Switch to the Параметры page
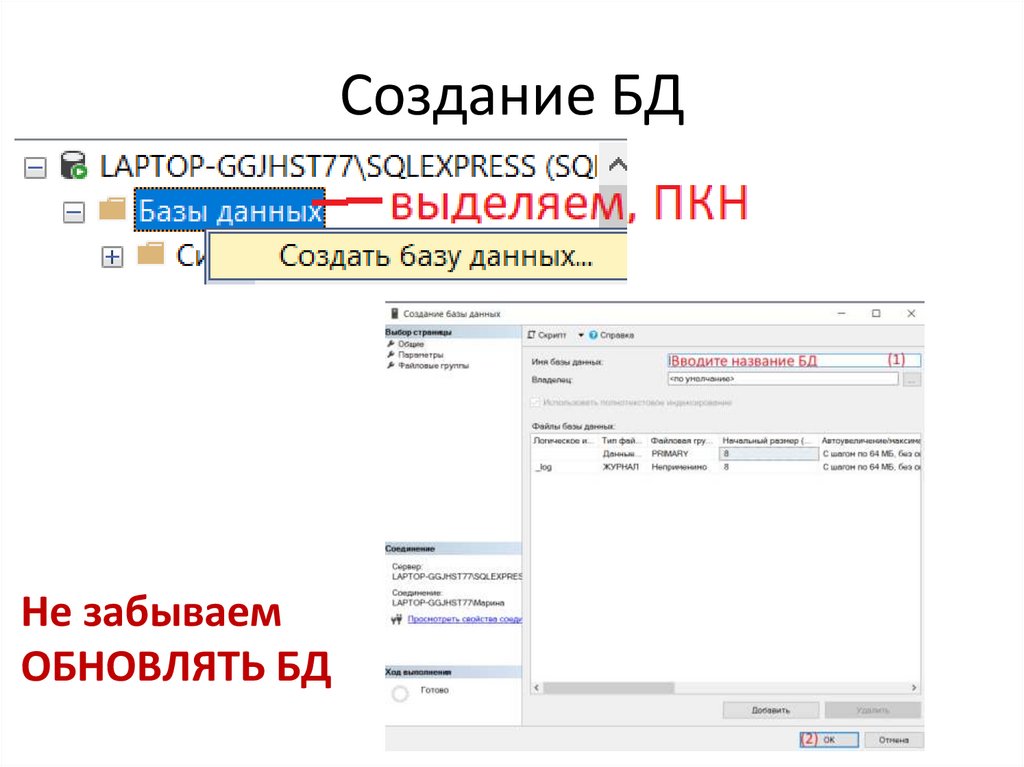This screenshot has height=767, width=1024. pyautogui.click(x=420, y=354)
